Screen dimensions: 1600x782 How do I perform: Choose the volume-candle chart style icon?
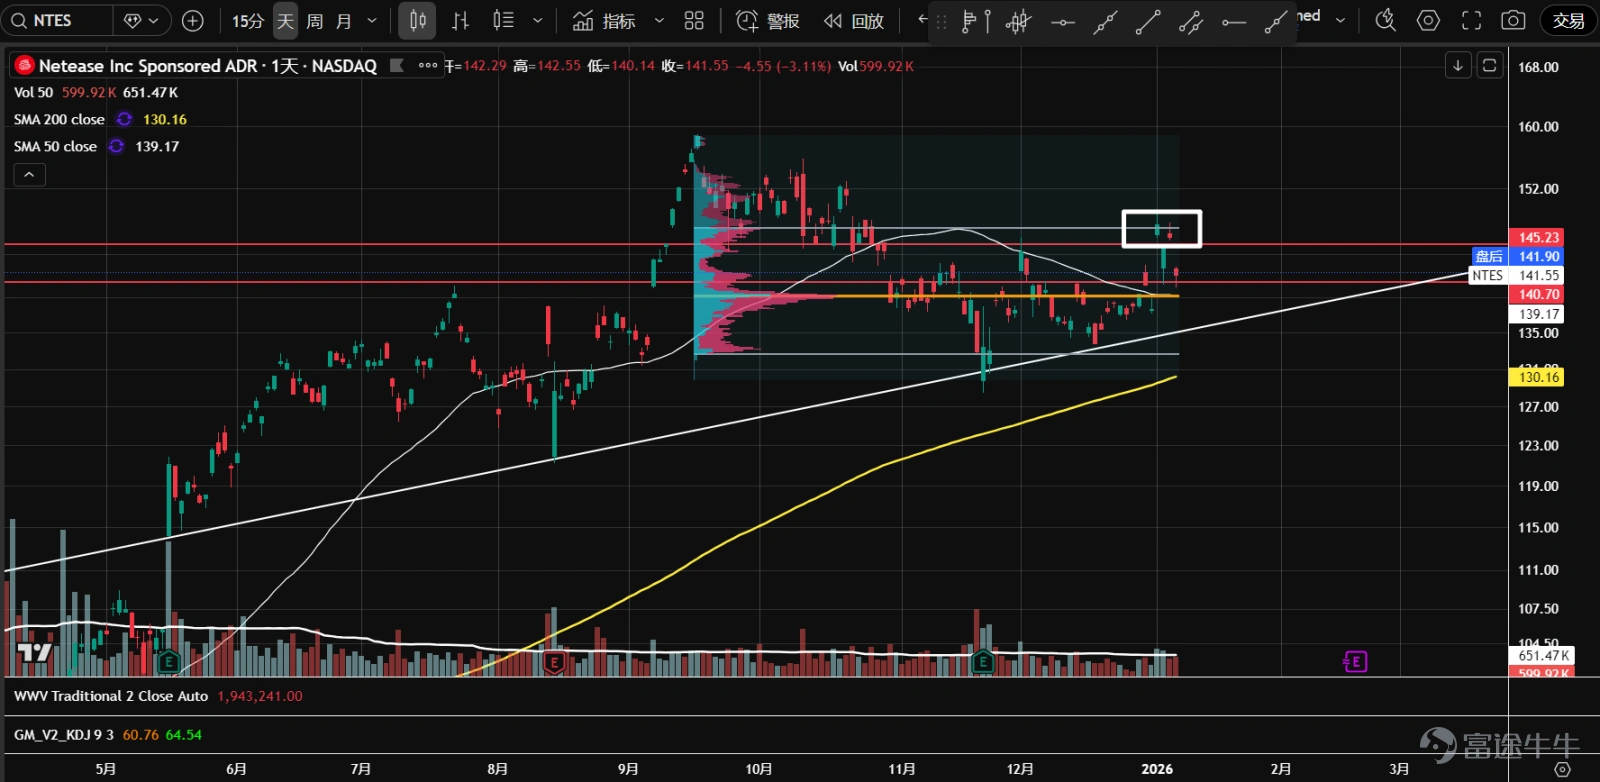[x=503, y=20]
